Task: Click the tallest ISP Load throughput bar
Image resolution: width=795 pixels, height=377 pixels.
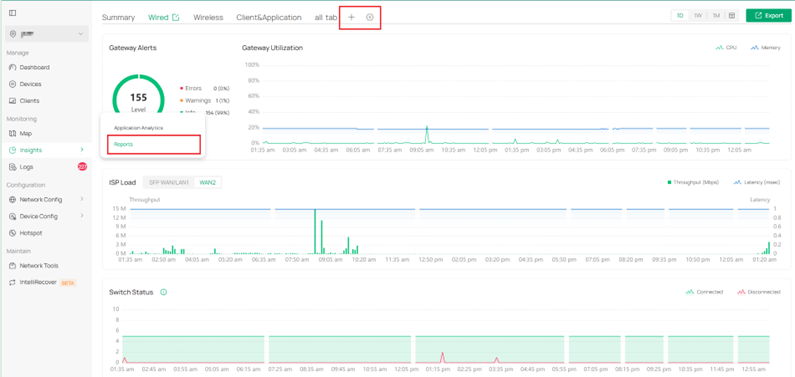Action: coord(315,231)
